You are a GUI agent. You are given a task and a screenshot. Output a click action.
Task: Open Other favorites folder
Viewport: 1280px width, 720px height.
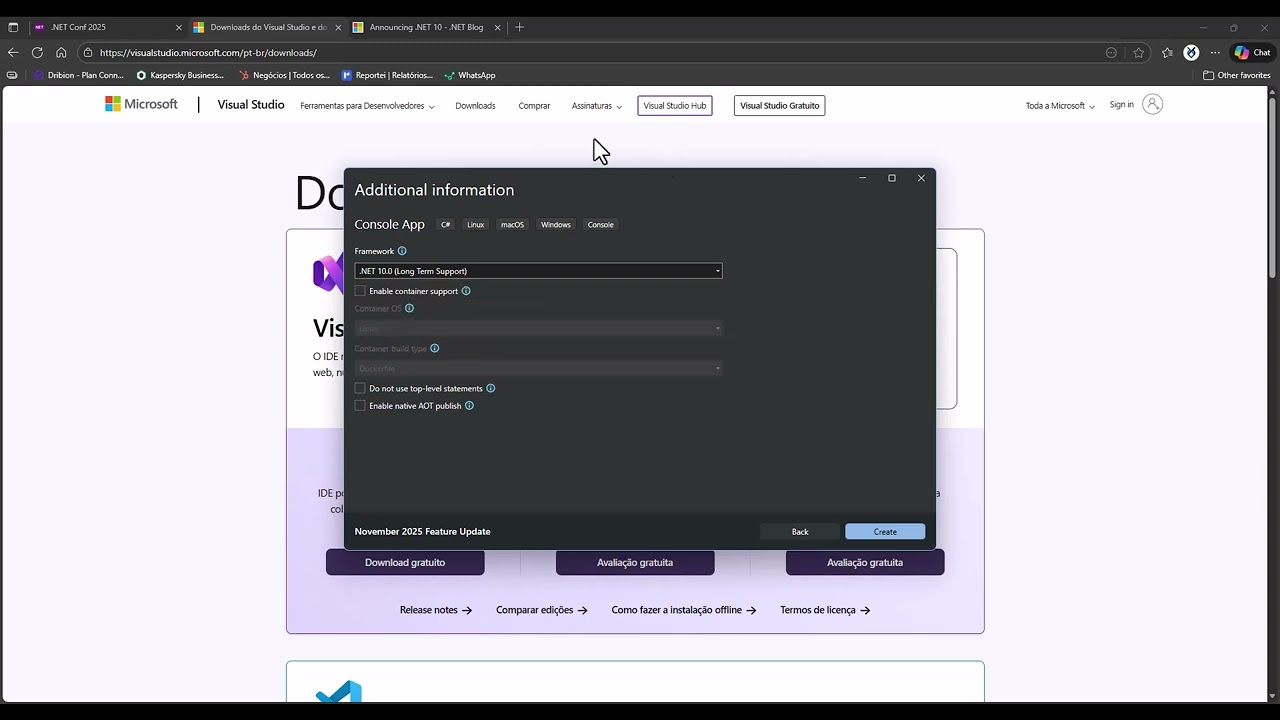[x=1237, y=75]
